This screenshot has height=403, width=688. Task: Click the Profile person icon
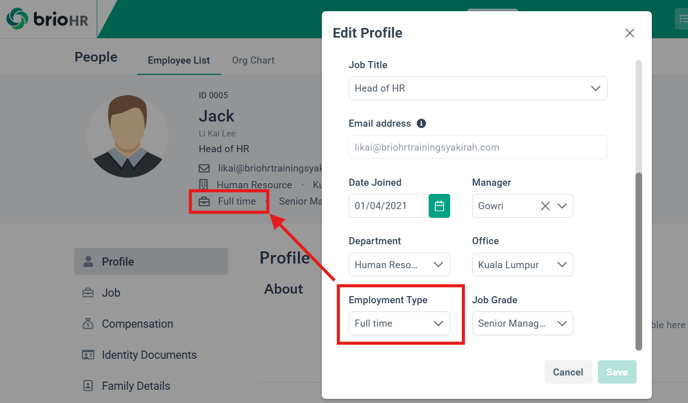[x=88, y=261]
